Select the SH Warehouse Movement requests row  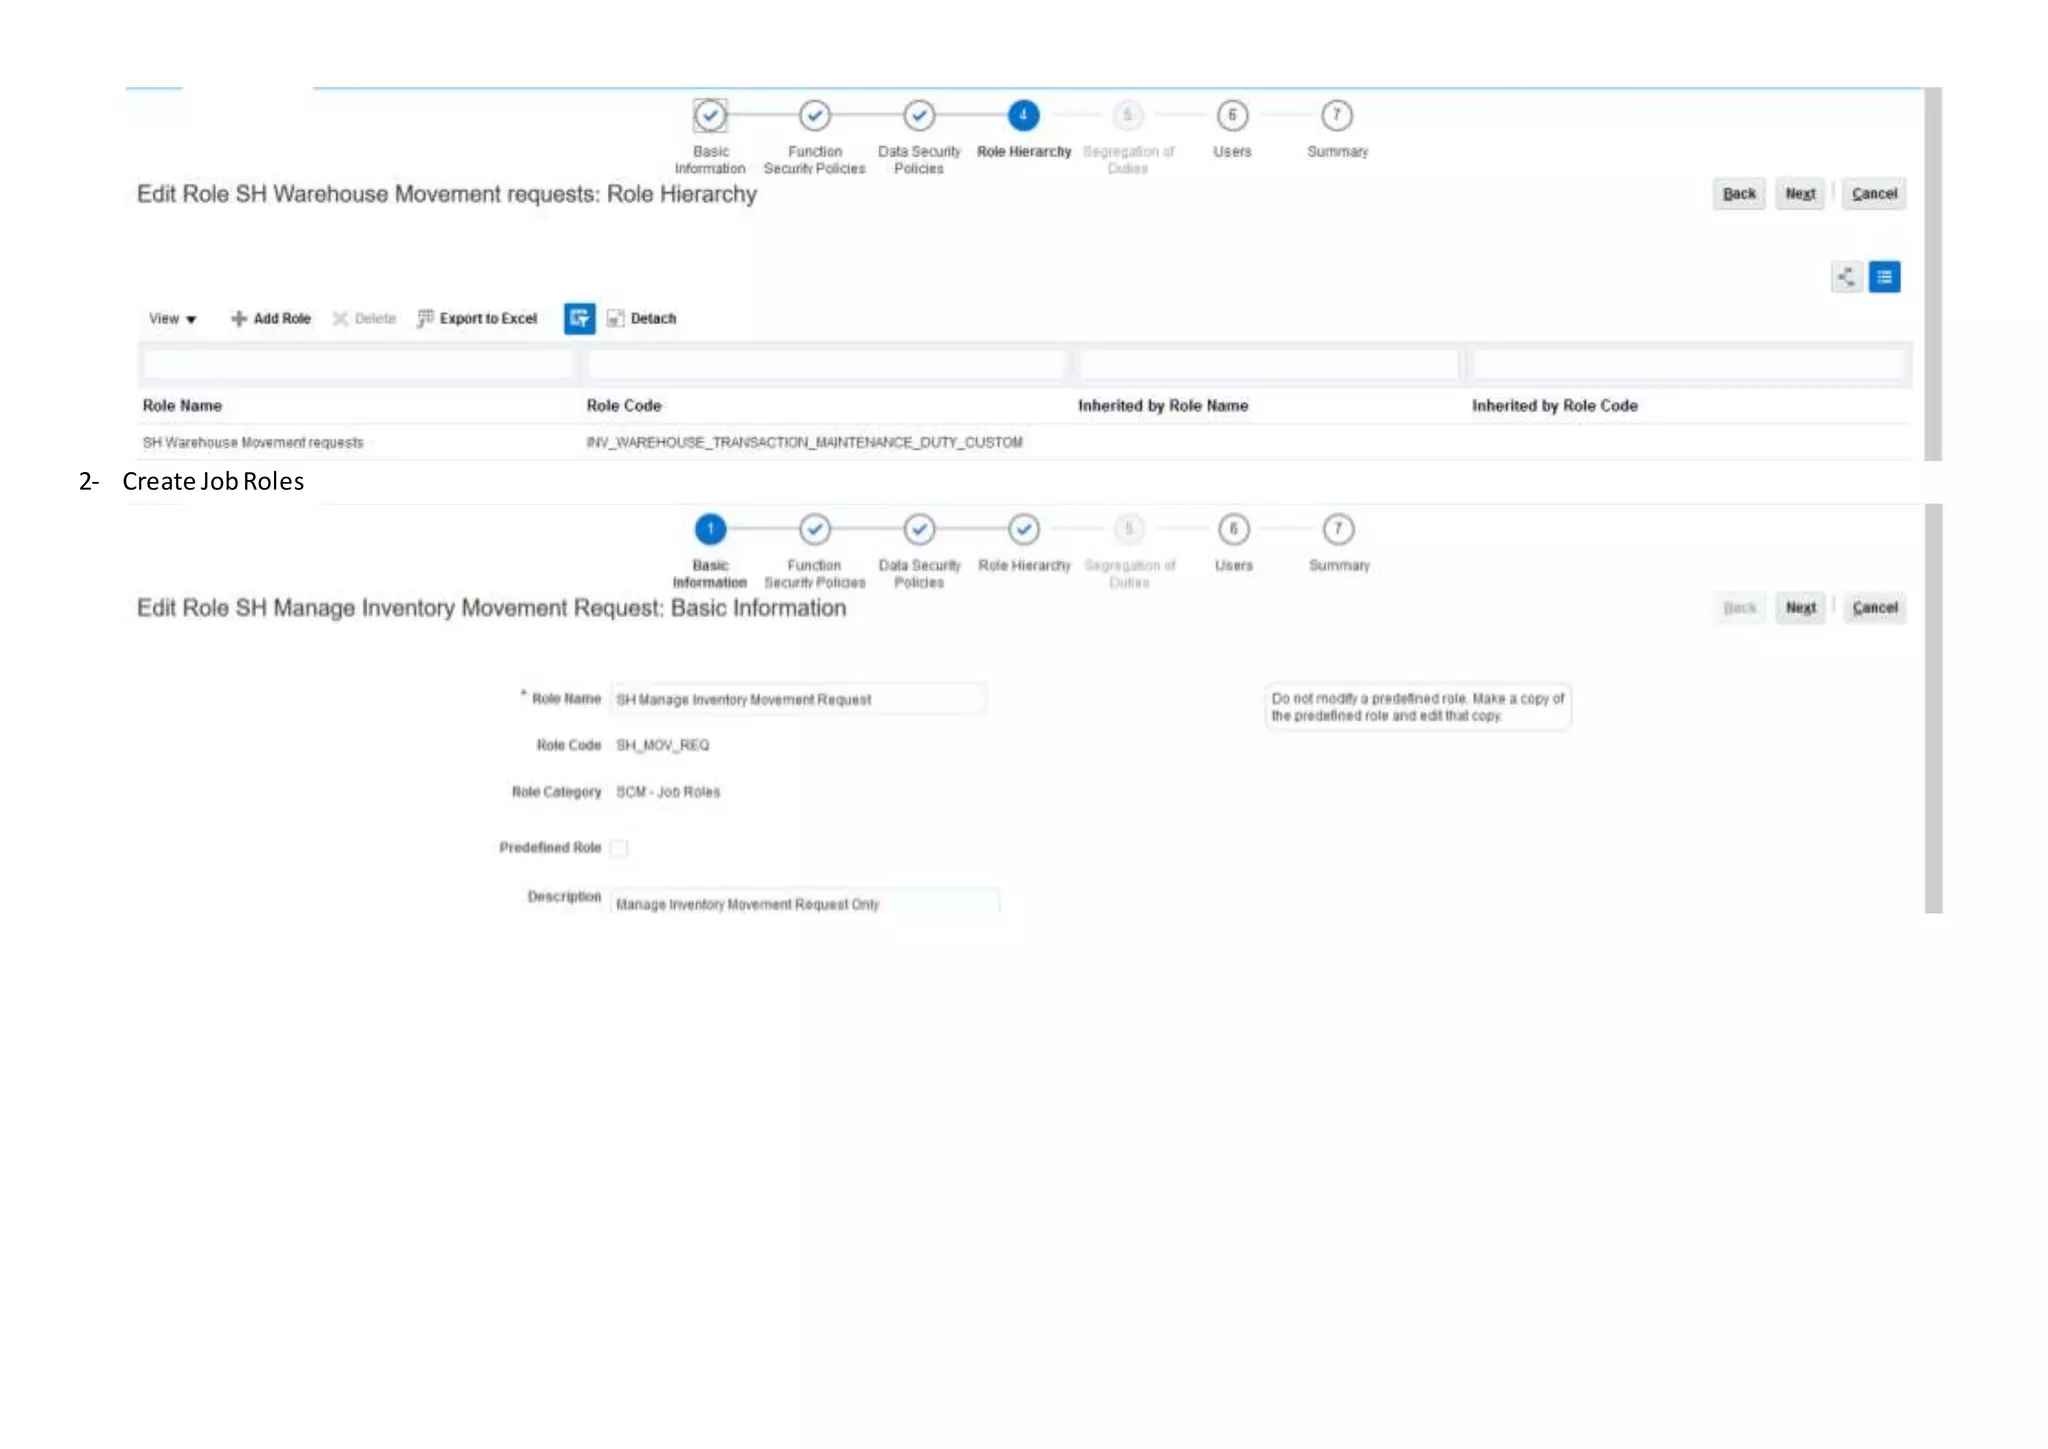click(253, 442)
